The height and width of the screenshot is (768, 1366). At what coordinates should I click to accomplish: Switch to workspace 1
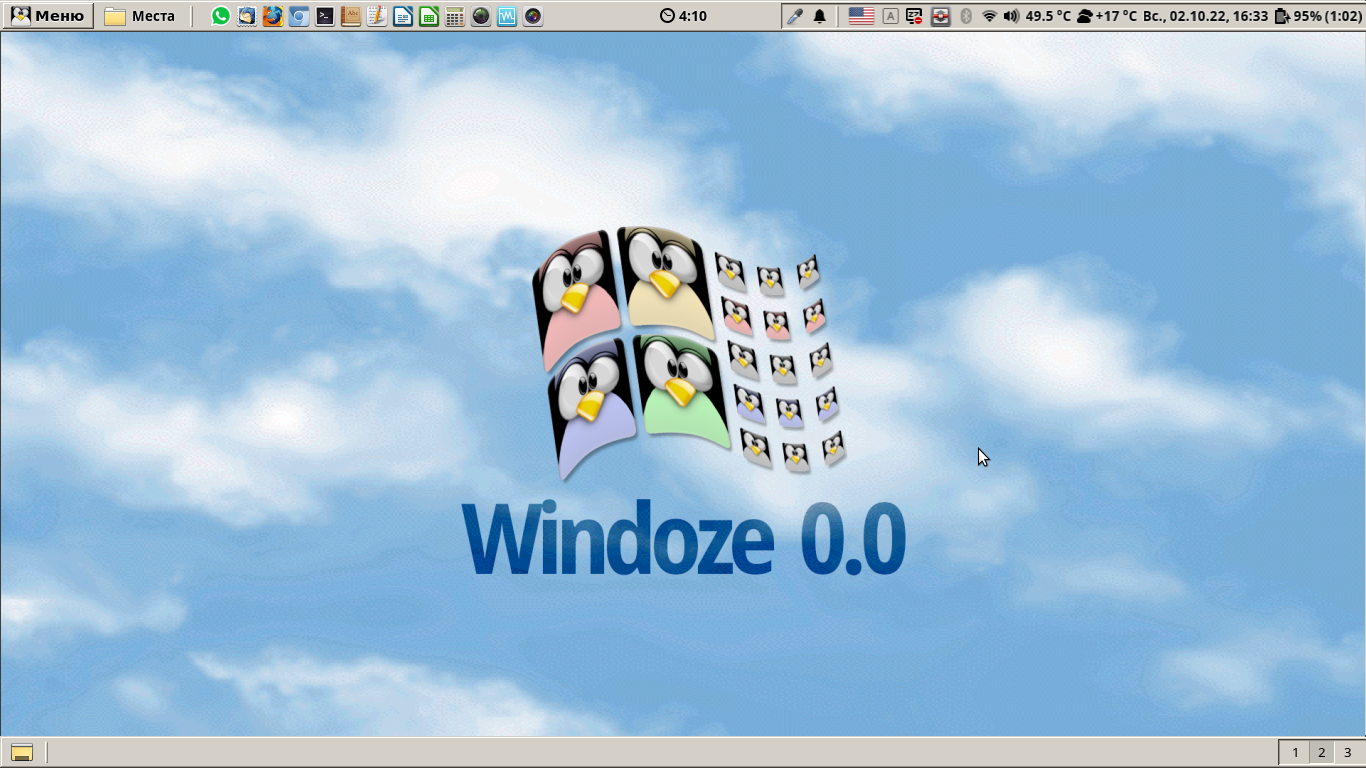tap(1295, 753)
